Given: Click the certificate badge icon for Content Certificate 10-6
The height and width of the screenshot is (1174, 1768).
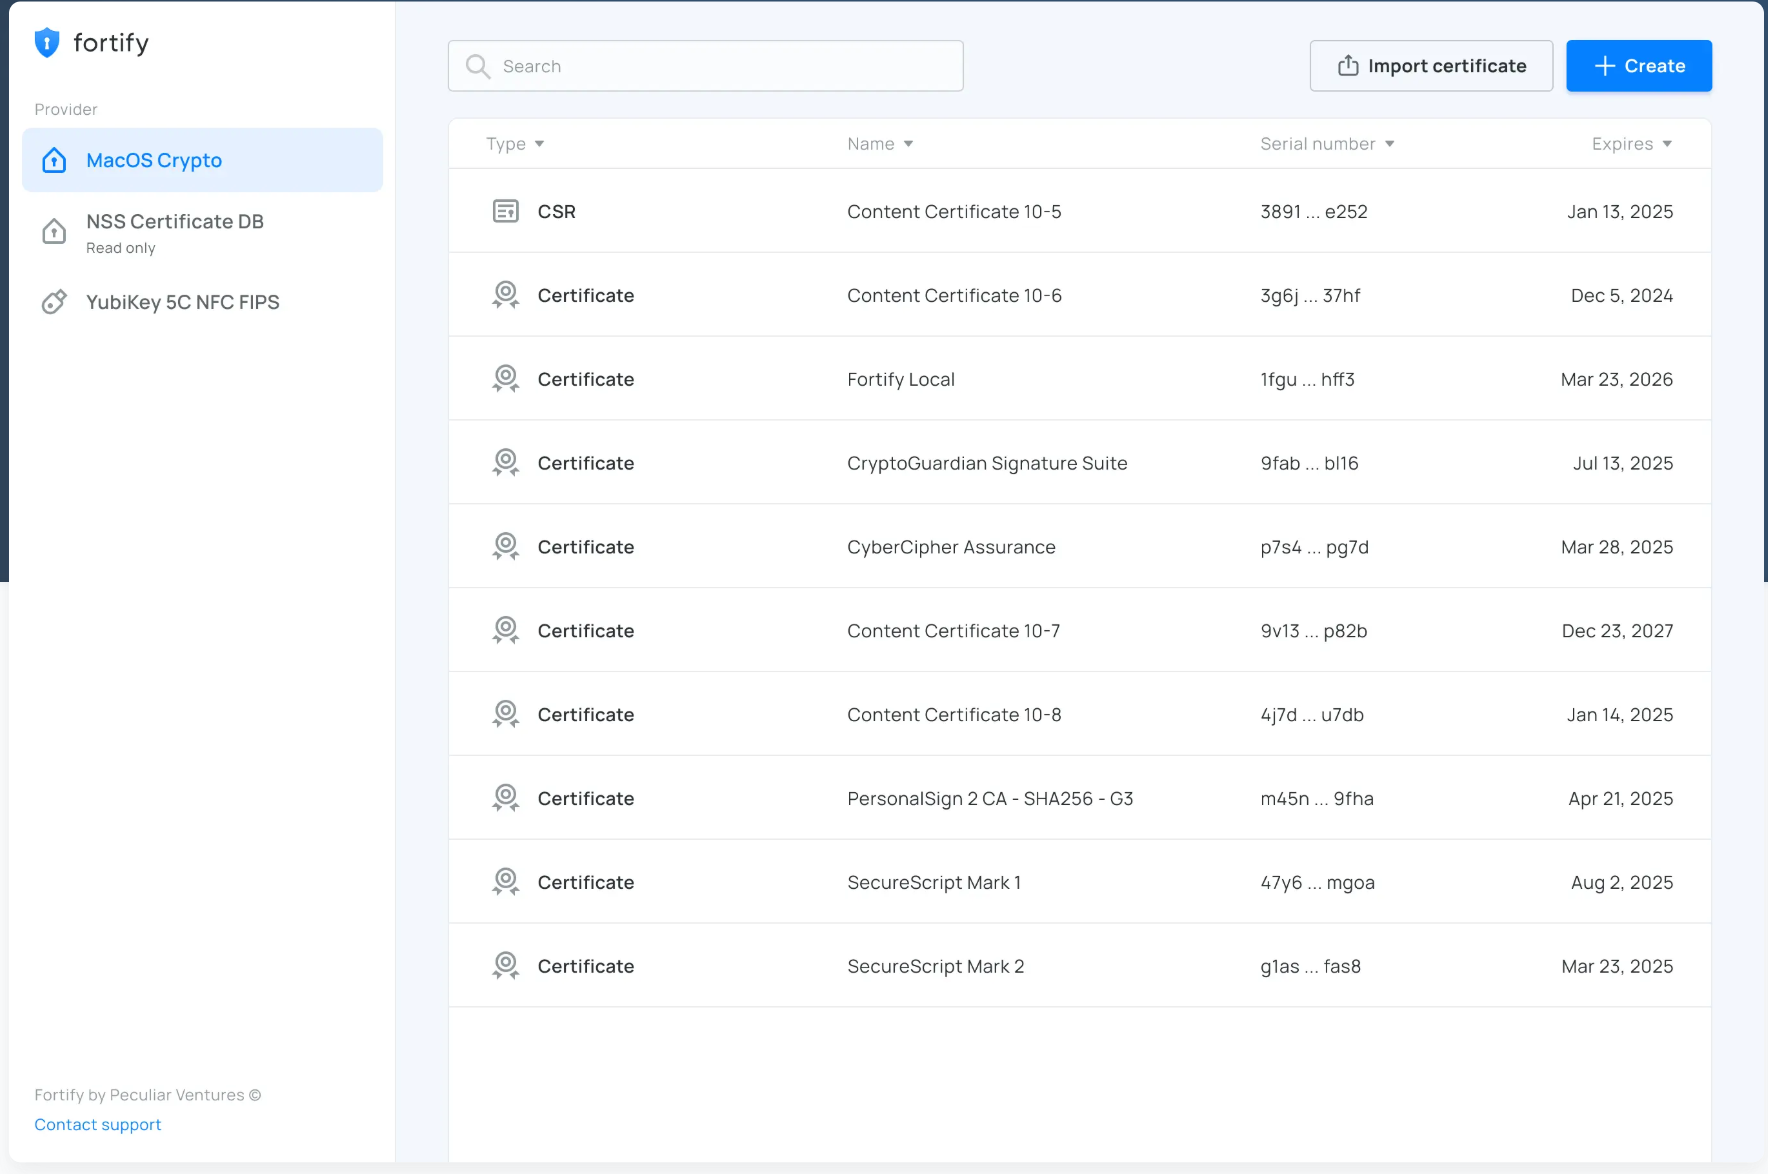Looking at the screenshot, I should pos(506,295).
